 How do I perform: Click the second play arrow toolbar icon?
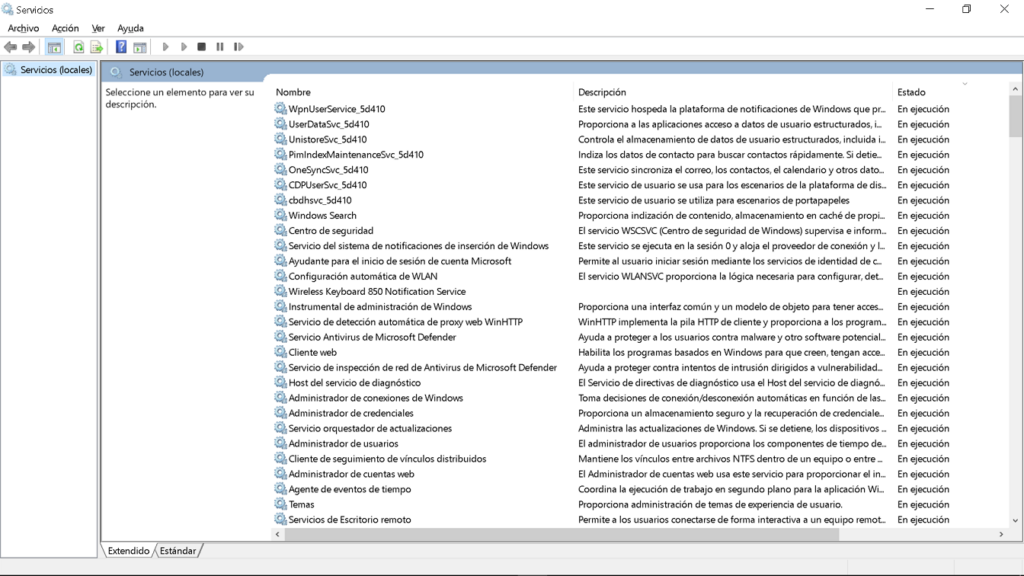pos(184,47)
